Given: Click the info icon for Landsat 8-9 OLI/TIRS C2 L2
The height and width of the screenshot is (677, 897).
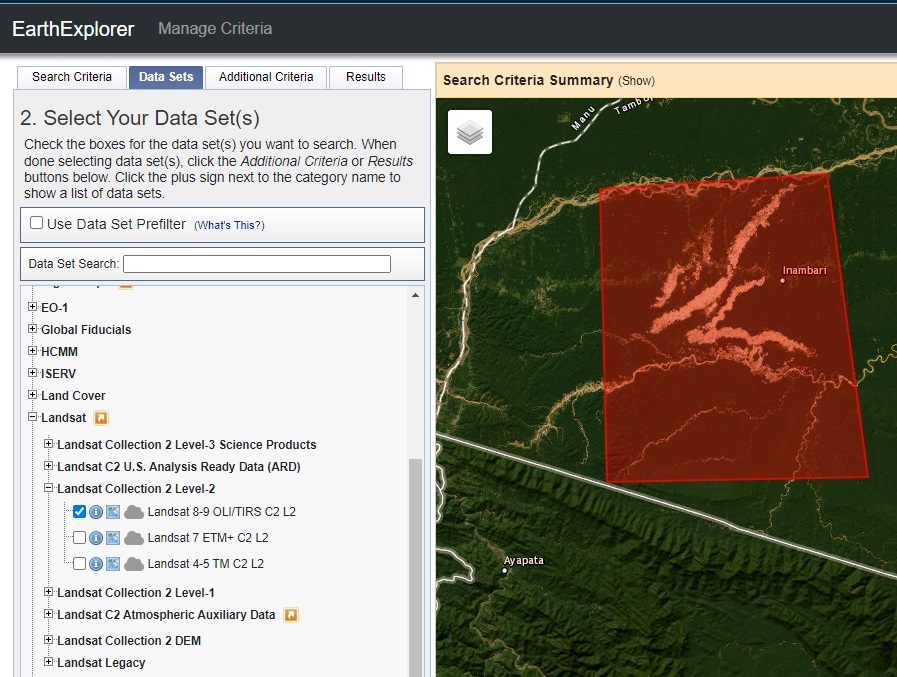Looking at the screenshot, I should click(96, 512).
